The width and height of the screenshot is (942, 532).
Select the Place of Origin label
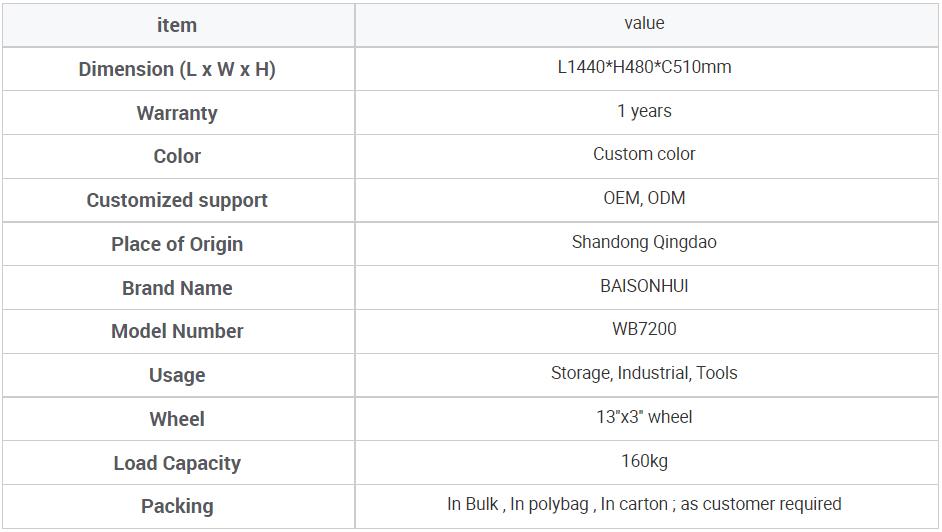(x=177, y=244)
